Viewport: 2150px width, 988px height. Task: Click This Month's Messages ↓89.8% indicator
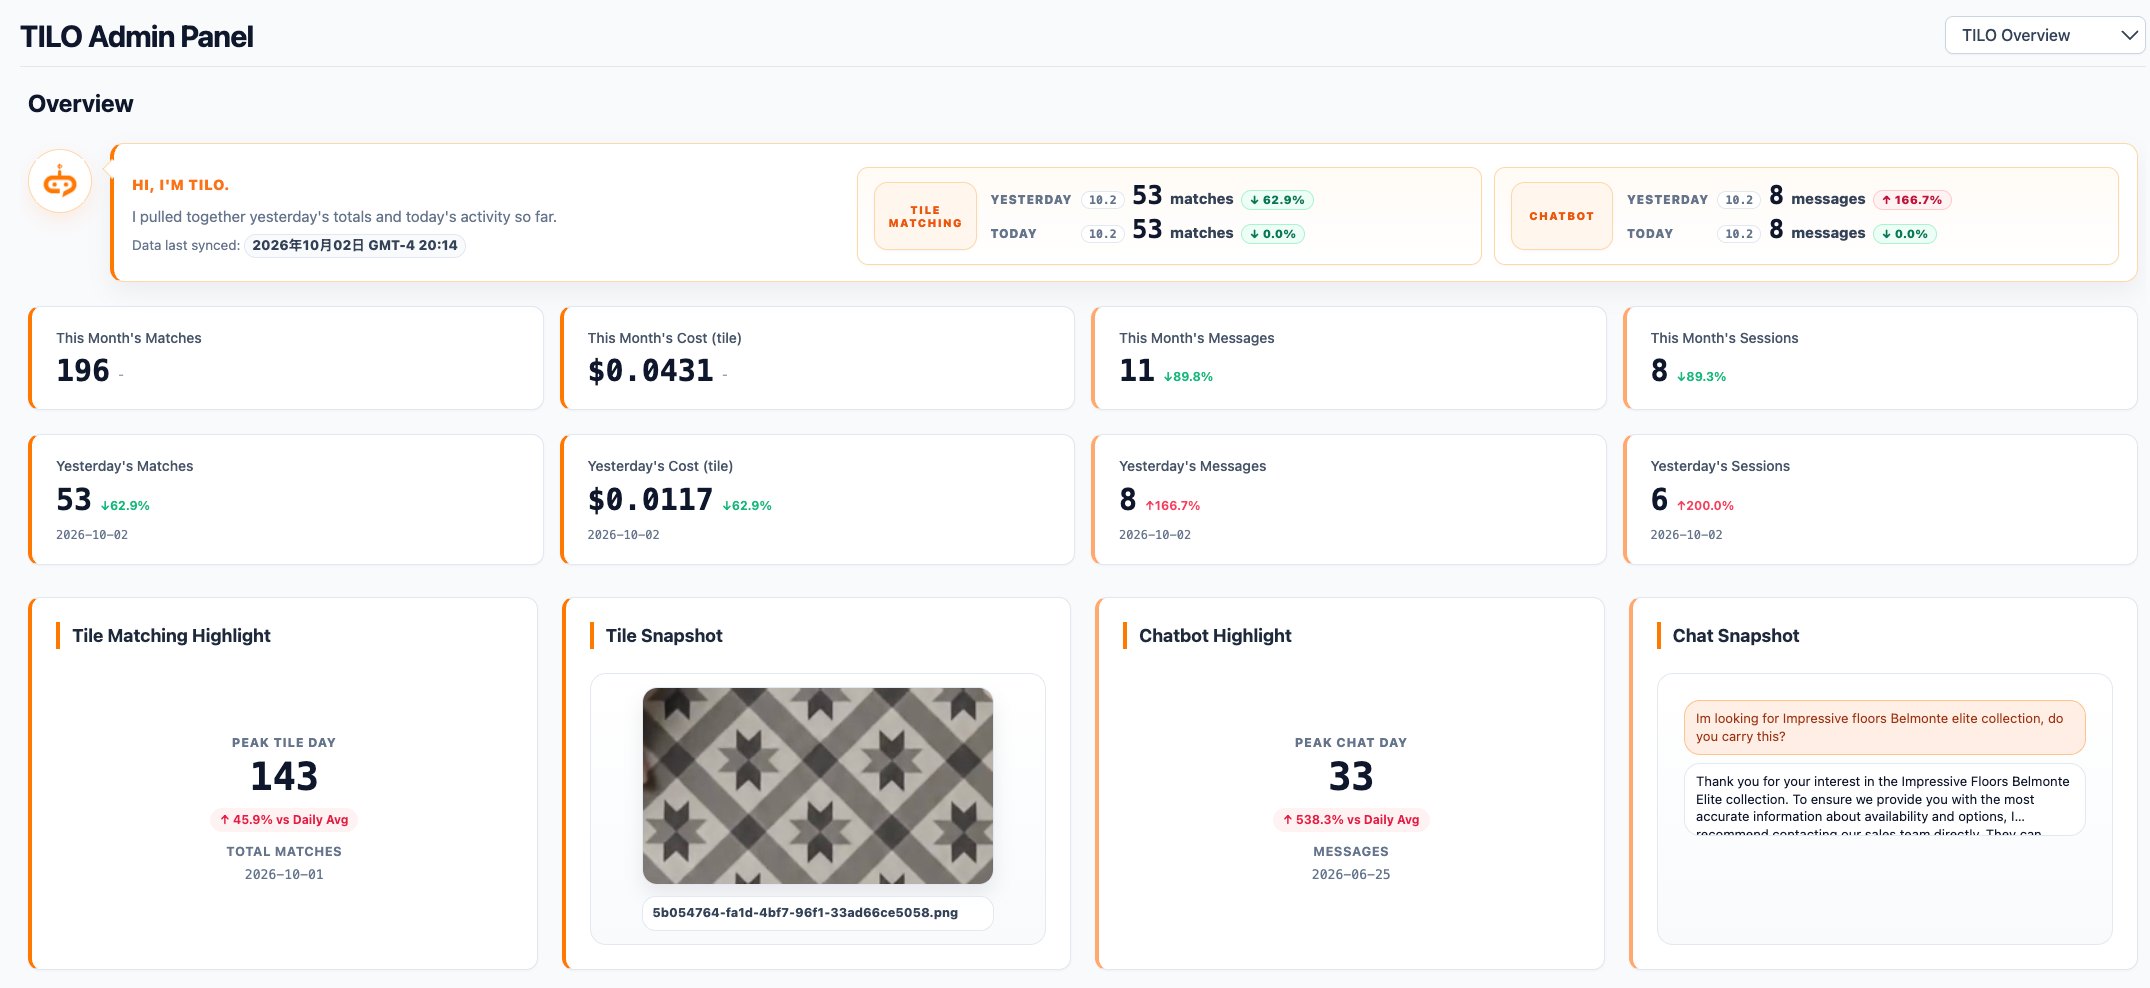point(1188,377)
